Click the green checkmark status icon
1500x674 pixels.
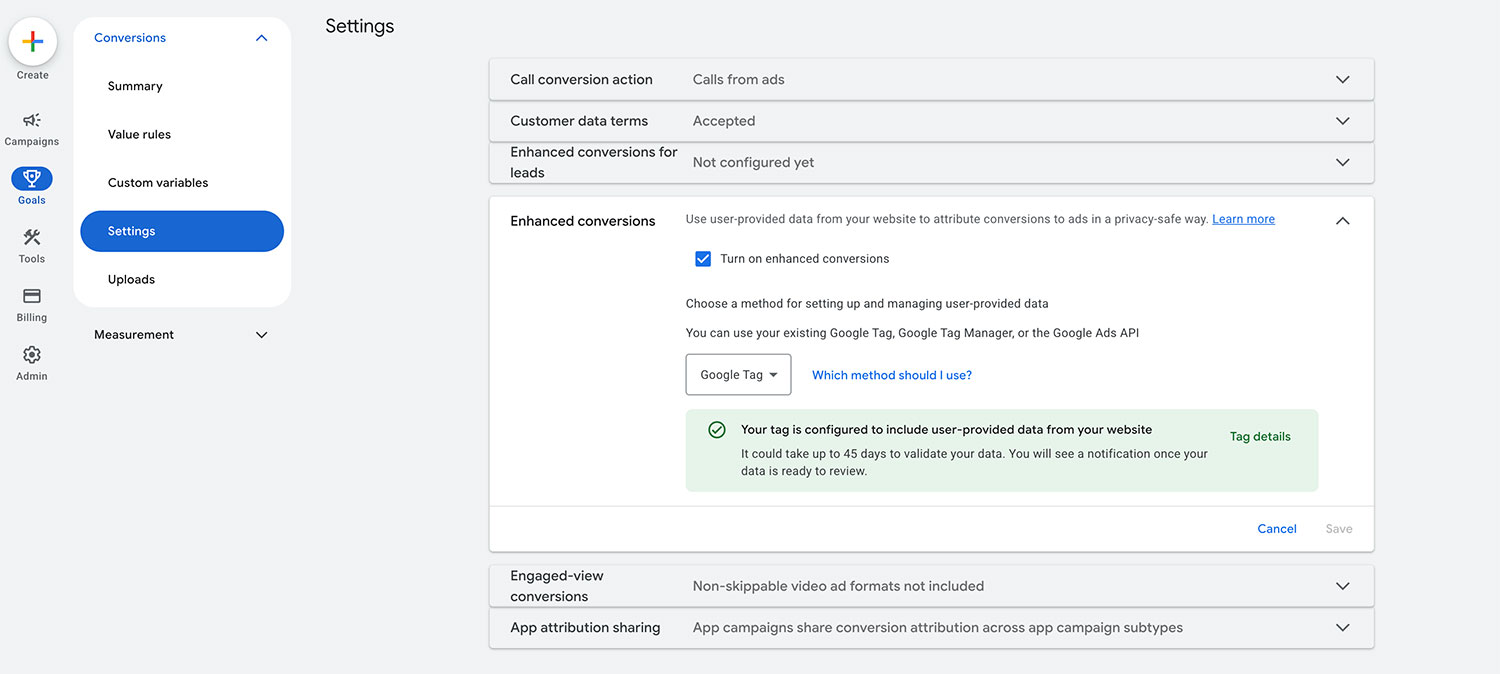(717, 429)
